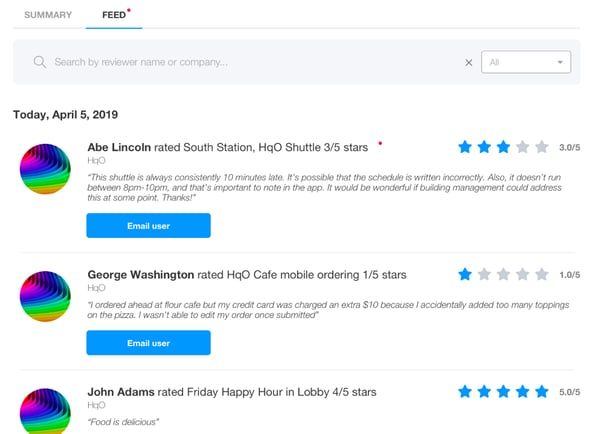Switch to the Summary tab
The image size is (600, 434).
coord(48,15)
